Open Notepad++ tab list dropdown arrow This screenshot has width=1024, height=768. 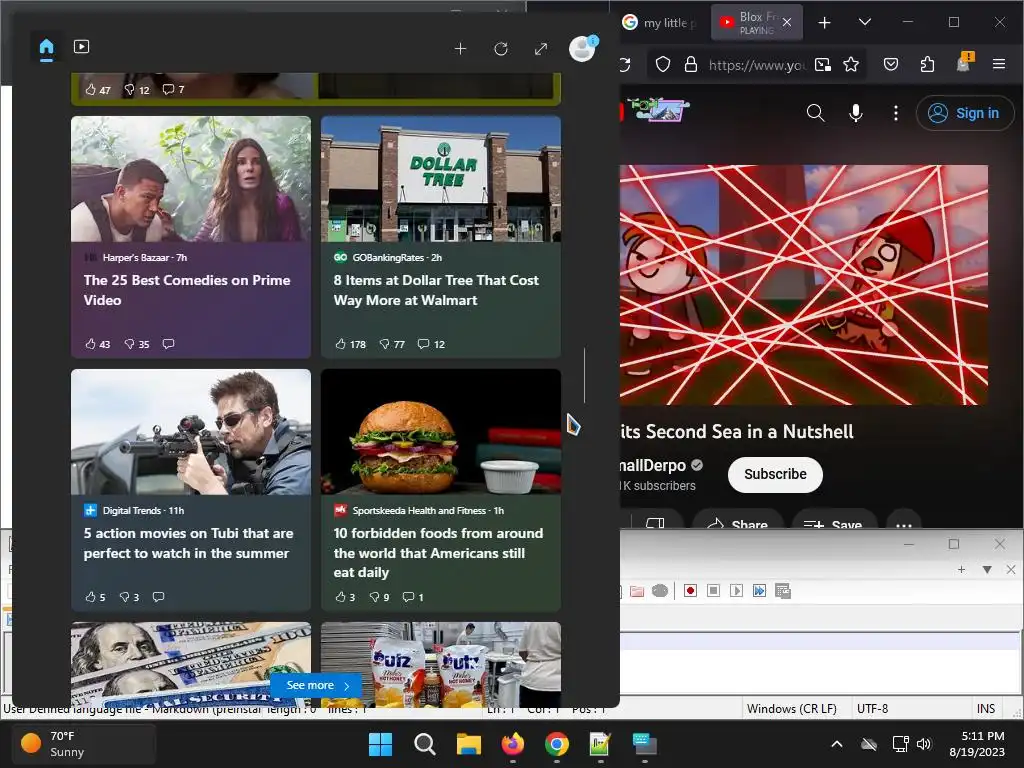(987, 569)
